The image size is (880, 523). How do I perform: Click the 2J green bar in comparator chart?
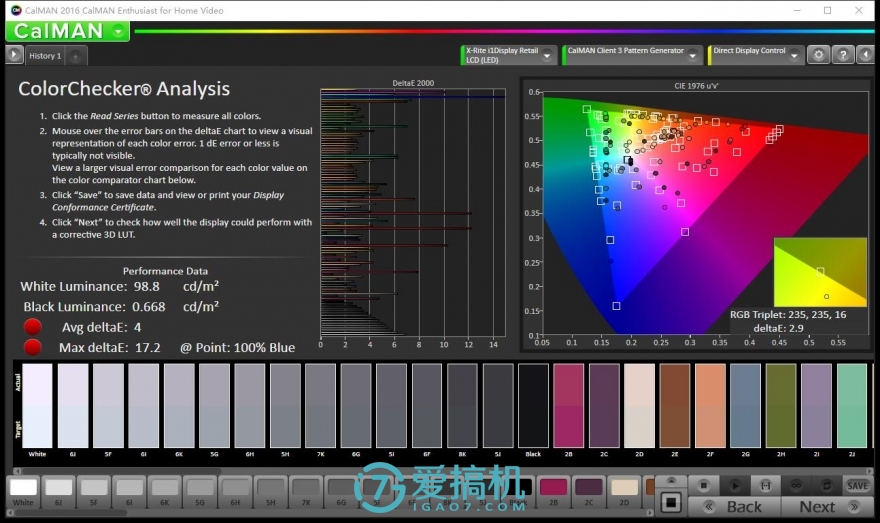pos(852,406)
